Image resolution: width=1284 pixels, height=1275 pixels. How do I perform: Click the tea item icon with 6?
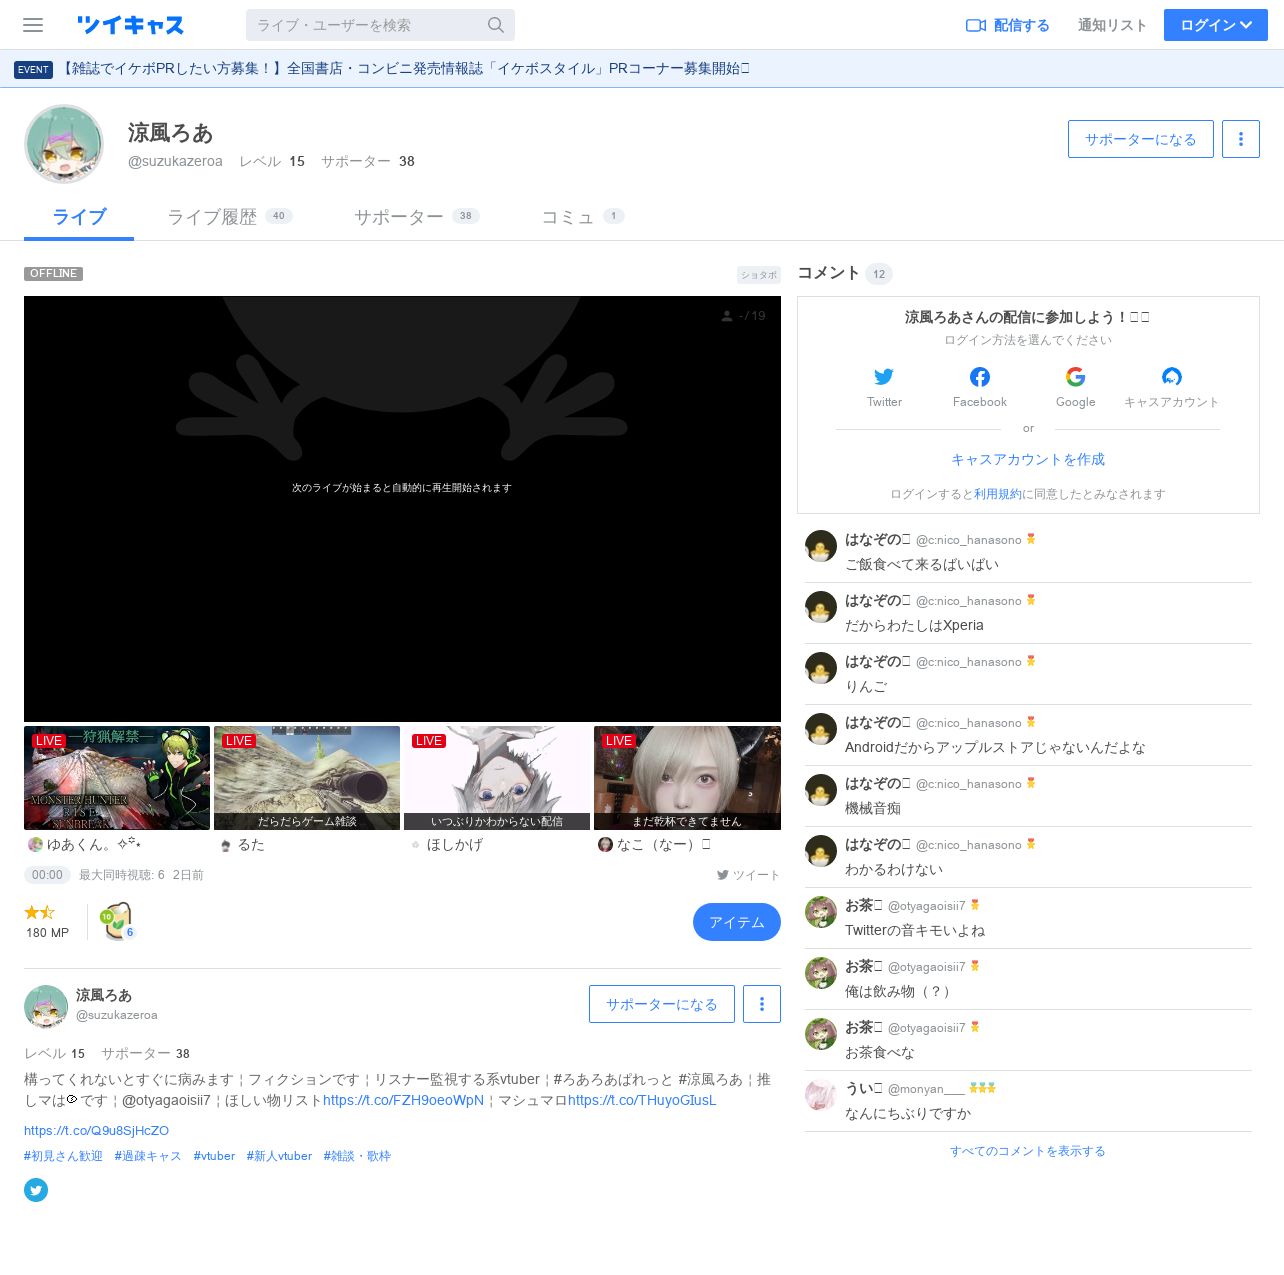click(x=117, y=921)
